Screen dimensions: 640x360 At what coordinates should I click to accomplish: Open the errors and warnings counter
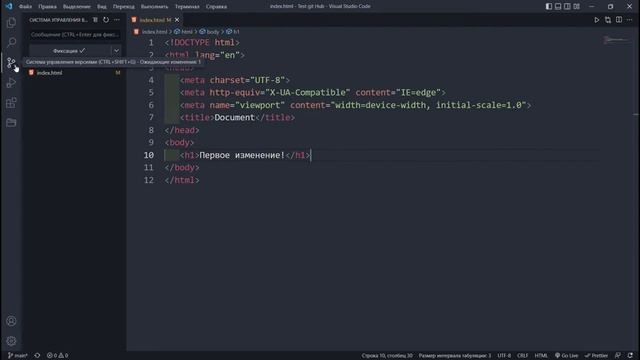[x=58, y=356]
